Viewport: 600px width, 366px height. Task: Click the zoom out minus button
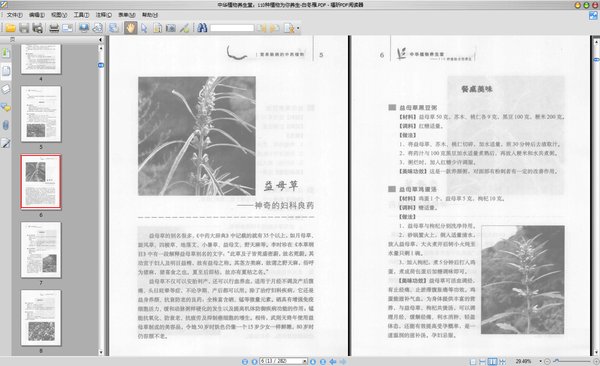point(547,361)
